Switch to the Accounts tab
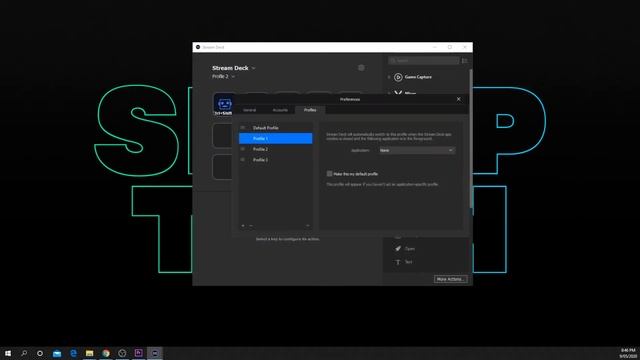Screen dimensions: 640x360 click(280, 110)
